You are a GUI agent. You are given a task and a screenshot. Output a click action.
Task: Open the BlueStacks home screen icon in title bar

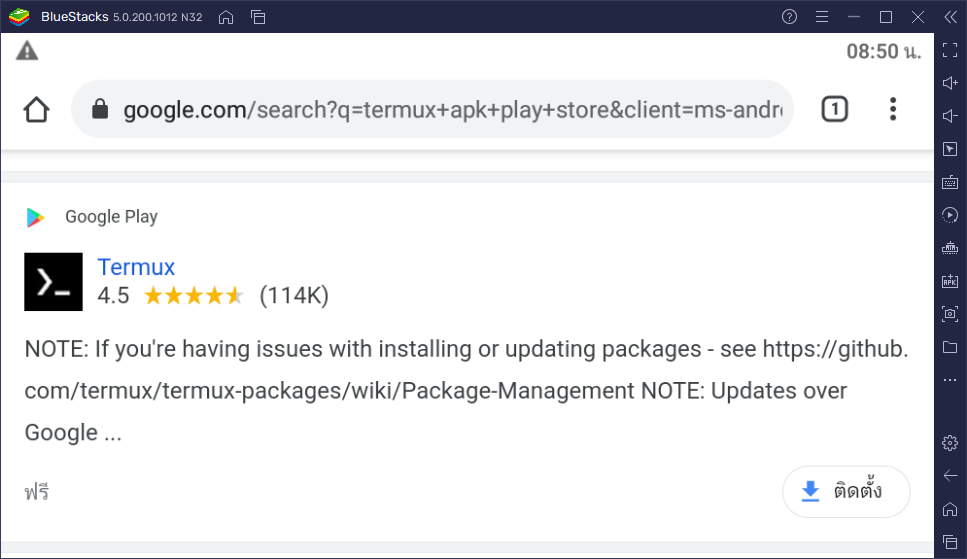click(x=226, y=17)
